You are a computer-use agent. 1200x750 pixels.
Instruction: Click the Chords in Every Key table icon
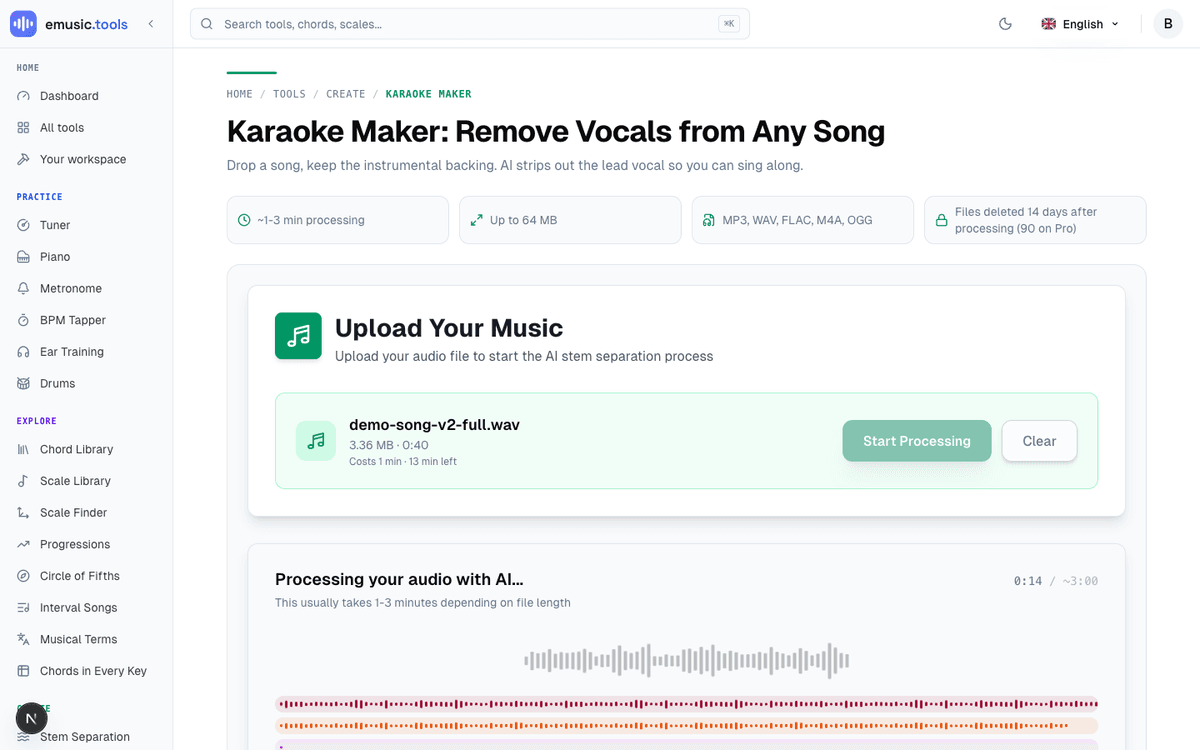click(23, 671)
